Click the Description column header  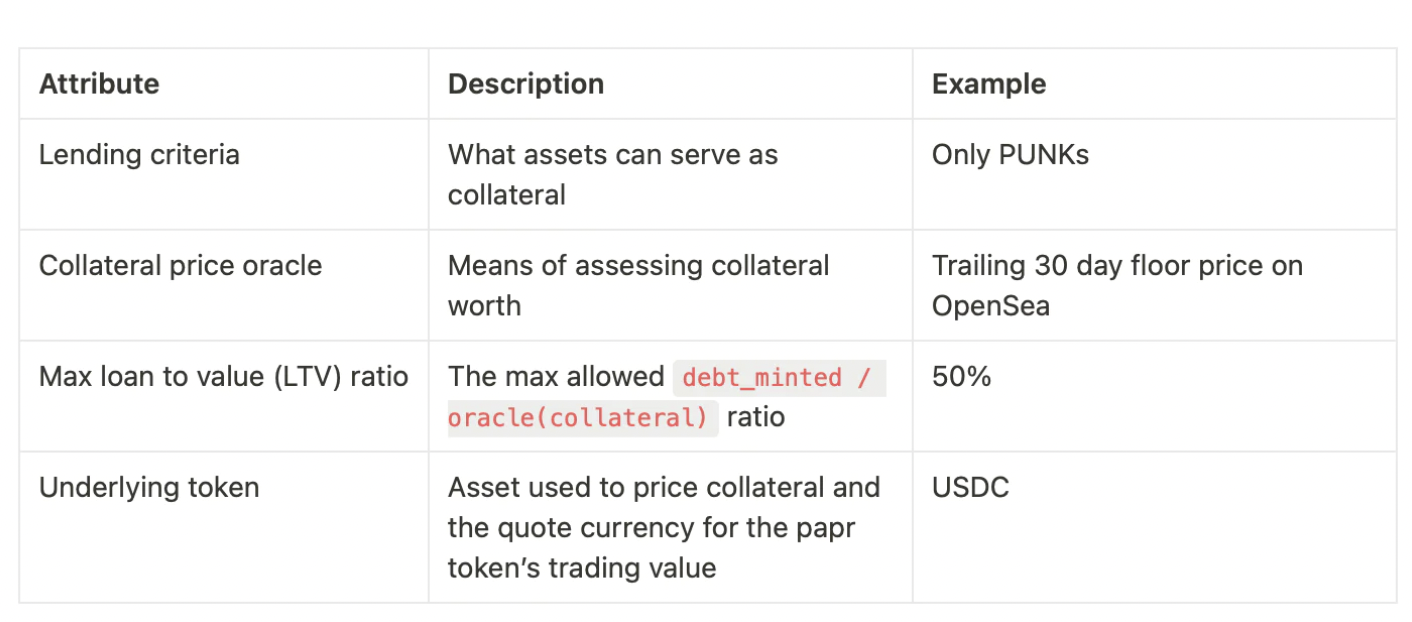click(x=525, y=84)
